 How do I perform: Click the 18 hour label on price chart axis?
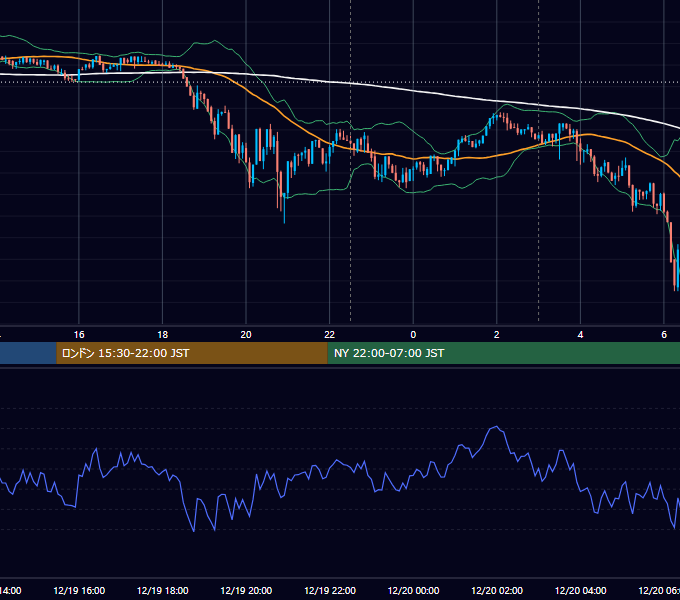[163, 335]
